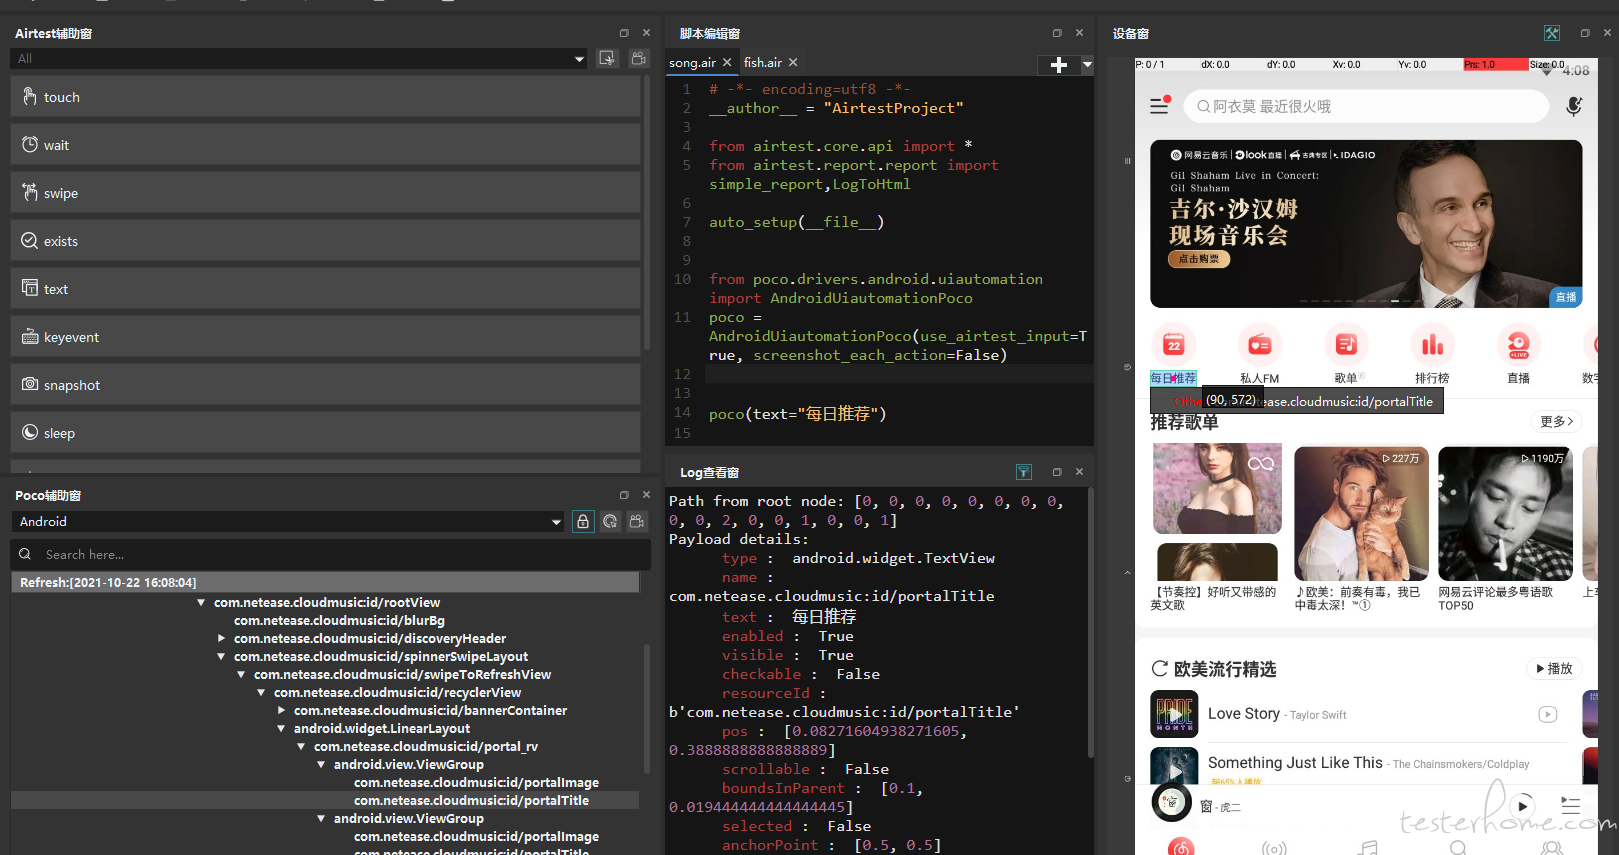Toggle the Poco UI tree lock icon
The width and height of the screenshot is (1619, 855).
[x=583, y=521]
